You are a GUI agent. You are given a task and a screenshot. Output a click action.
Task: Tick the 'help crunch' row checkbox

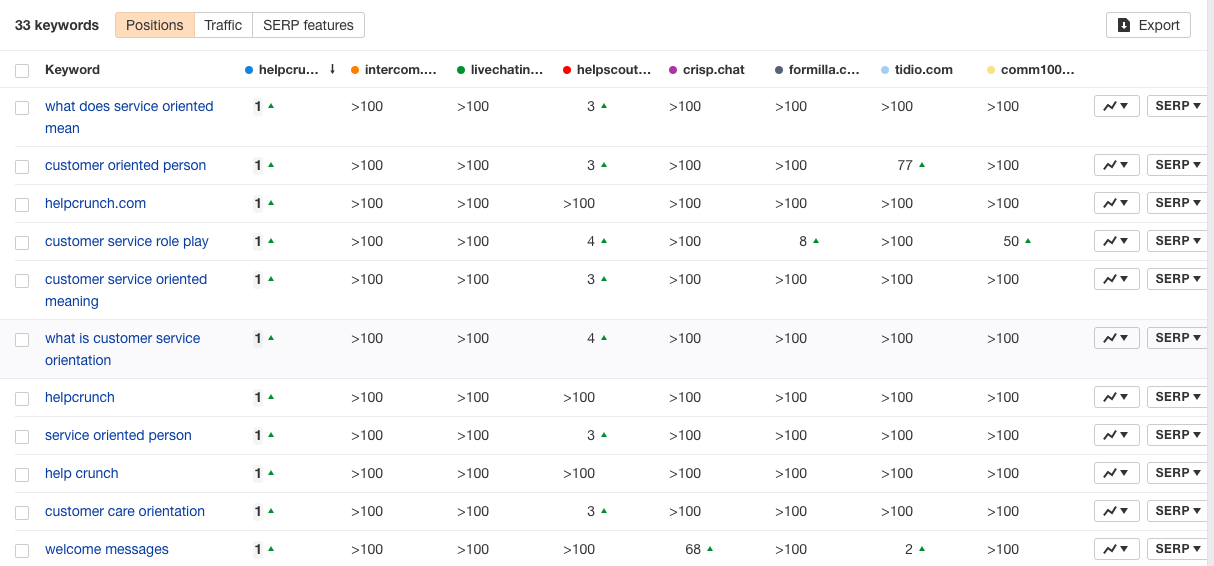click(x=22, y=474)
